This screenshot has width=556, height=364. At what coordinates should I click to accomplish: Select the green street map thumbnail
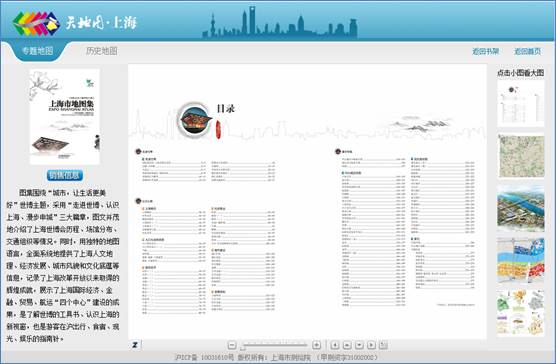pos(521,156)
